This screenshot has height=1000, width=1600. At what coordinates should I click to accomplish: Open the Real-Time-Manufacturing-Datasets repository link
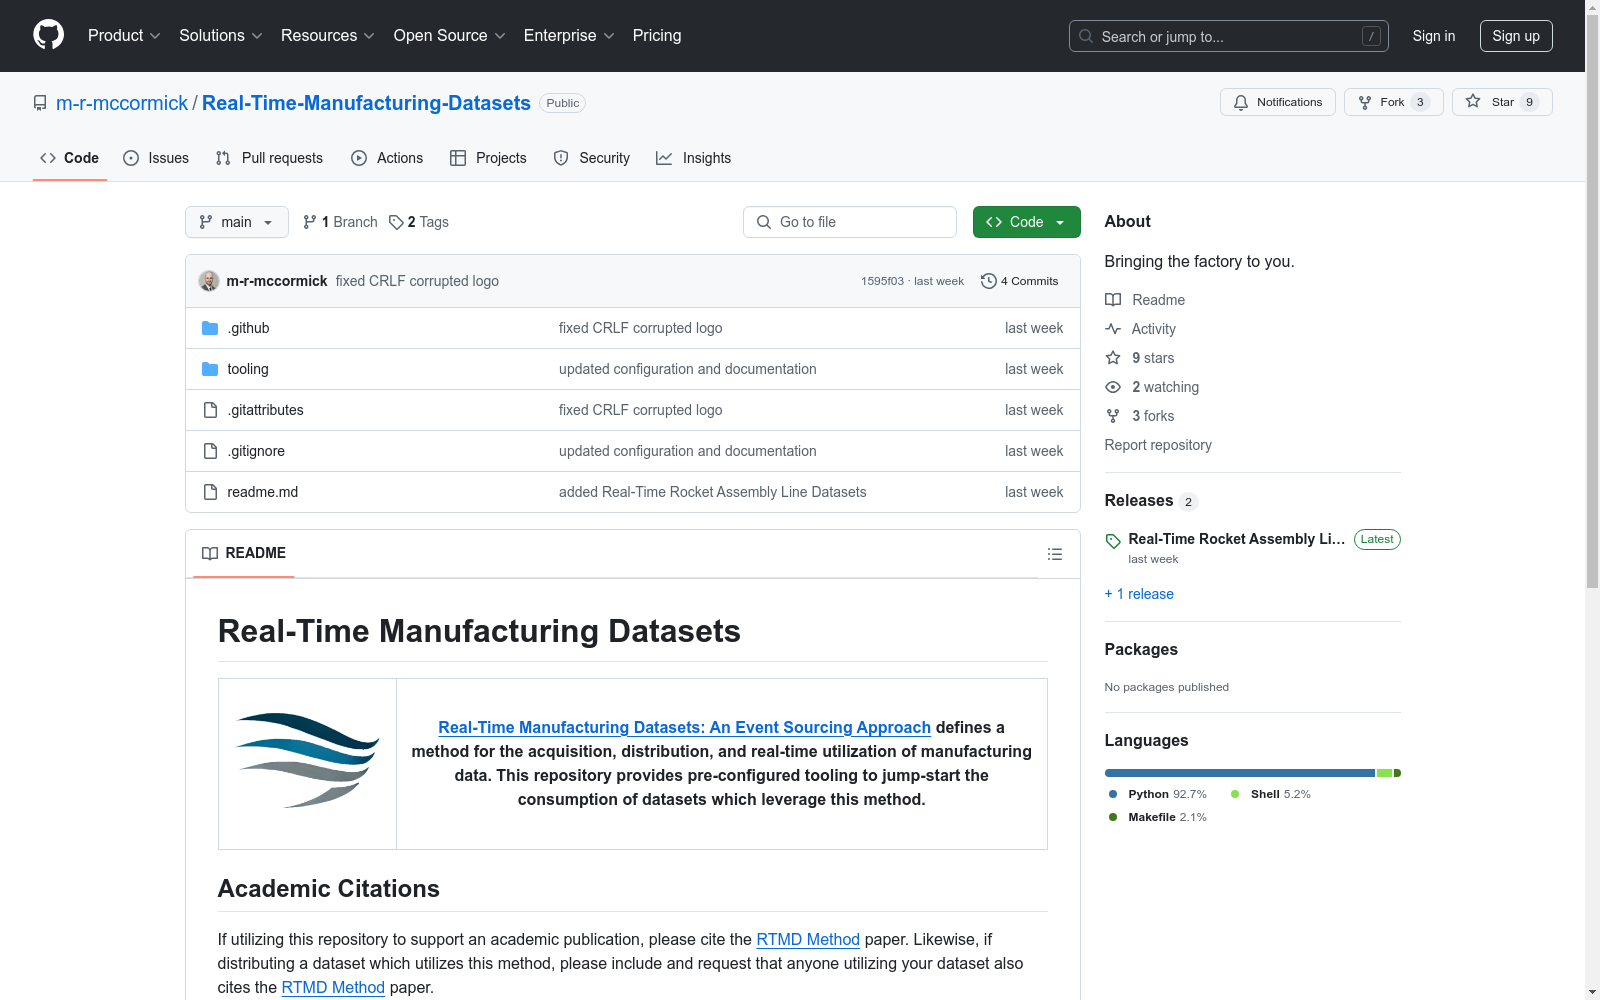pos(366,103)
